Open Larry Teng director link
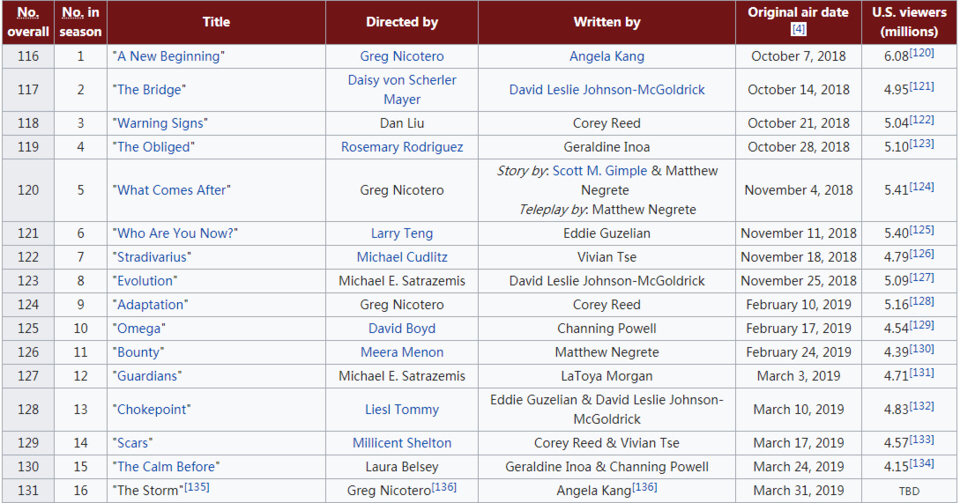 tap(401, 233)
